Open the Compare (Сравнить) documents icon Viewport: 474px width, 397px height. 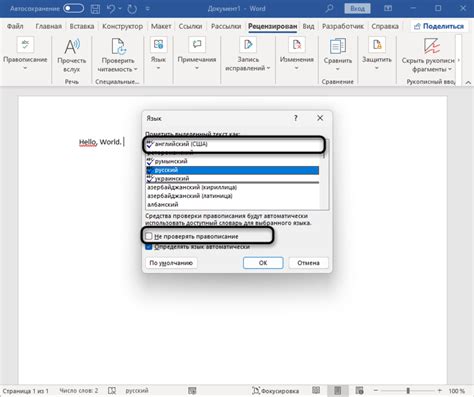tap(337, 46)
